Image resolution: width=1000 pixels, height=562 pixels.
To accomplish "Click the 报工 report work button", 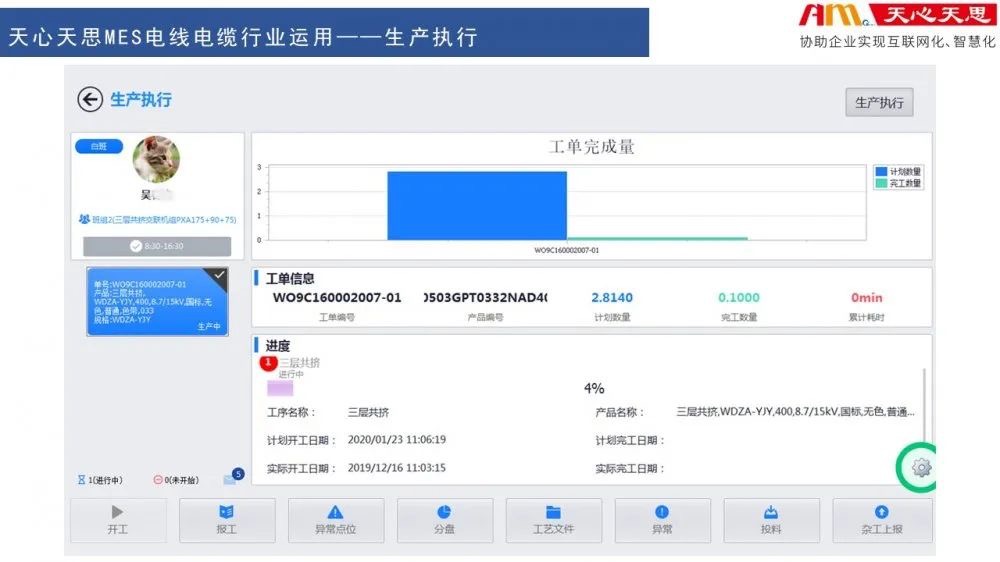I will [x=226, y=521].
